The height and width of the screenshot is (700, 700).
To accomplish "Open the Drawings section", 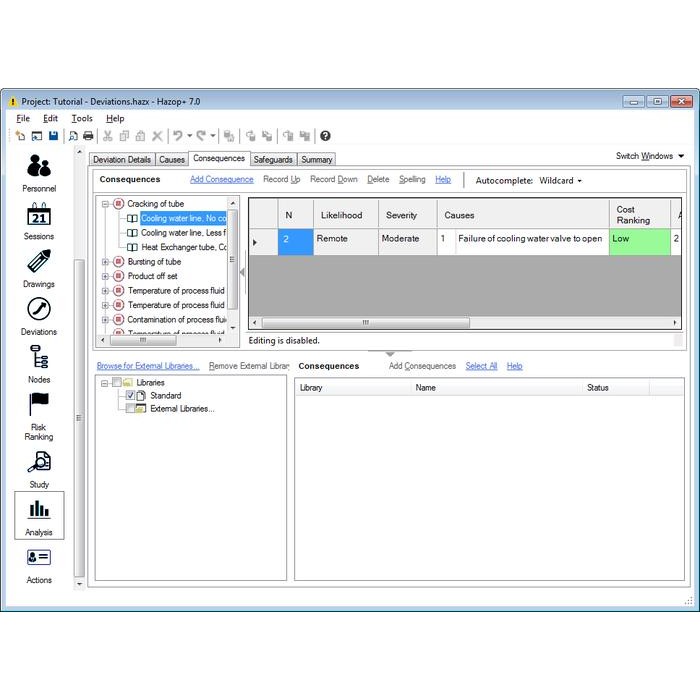I will pos(39,269).
